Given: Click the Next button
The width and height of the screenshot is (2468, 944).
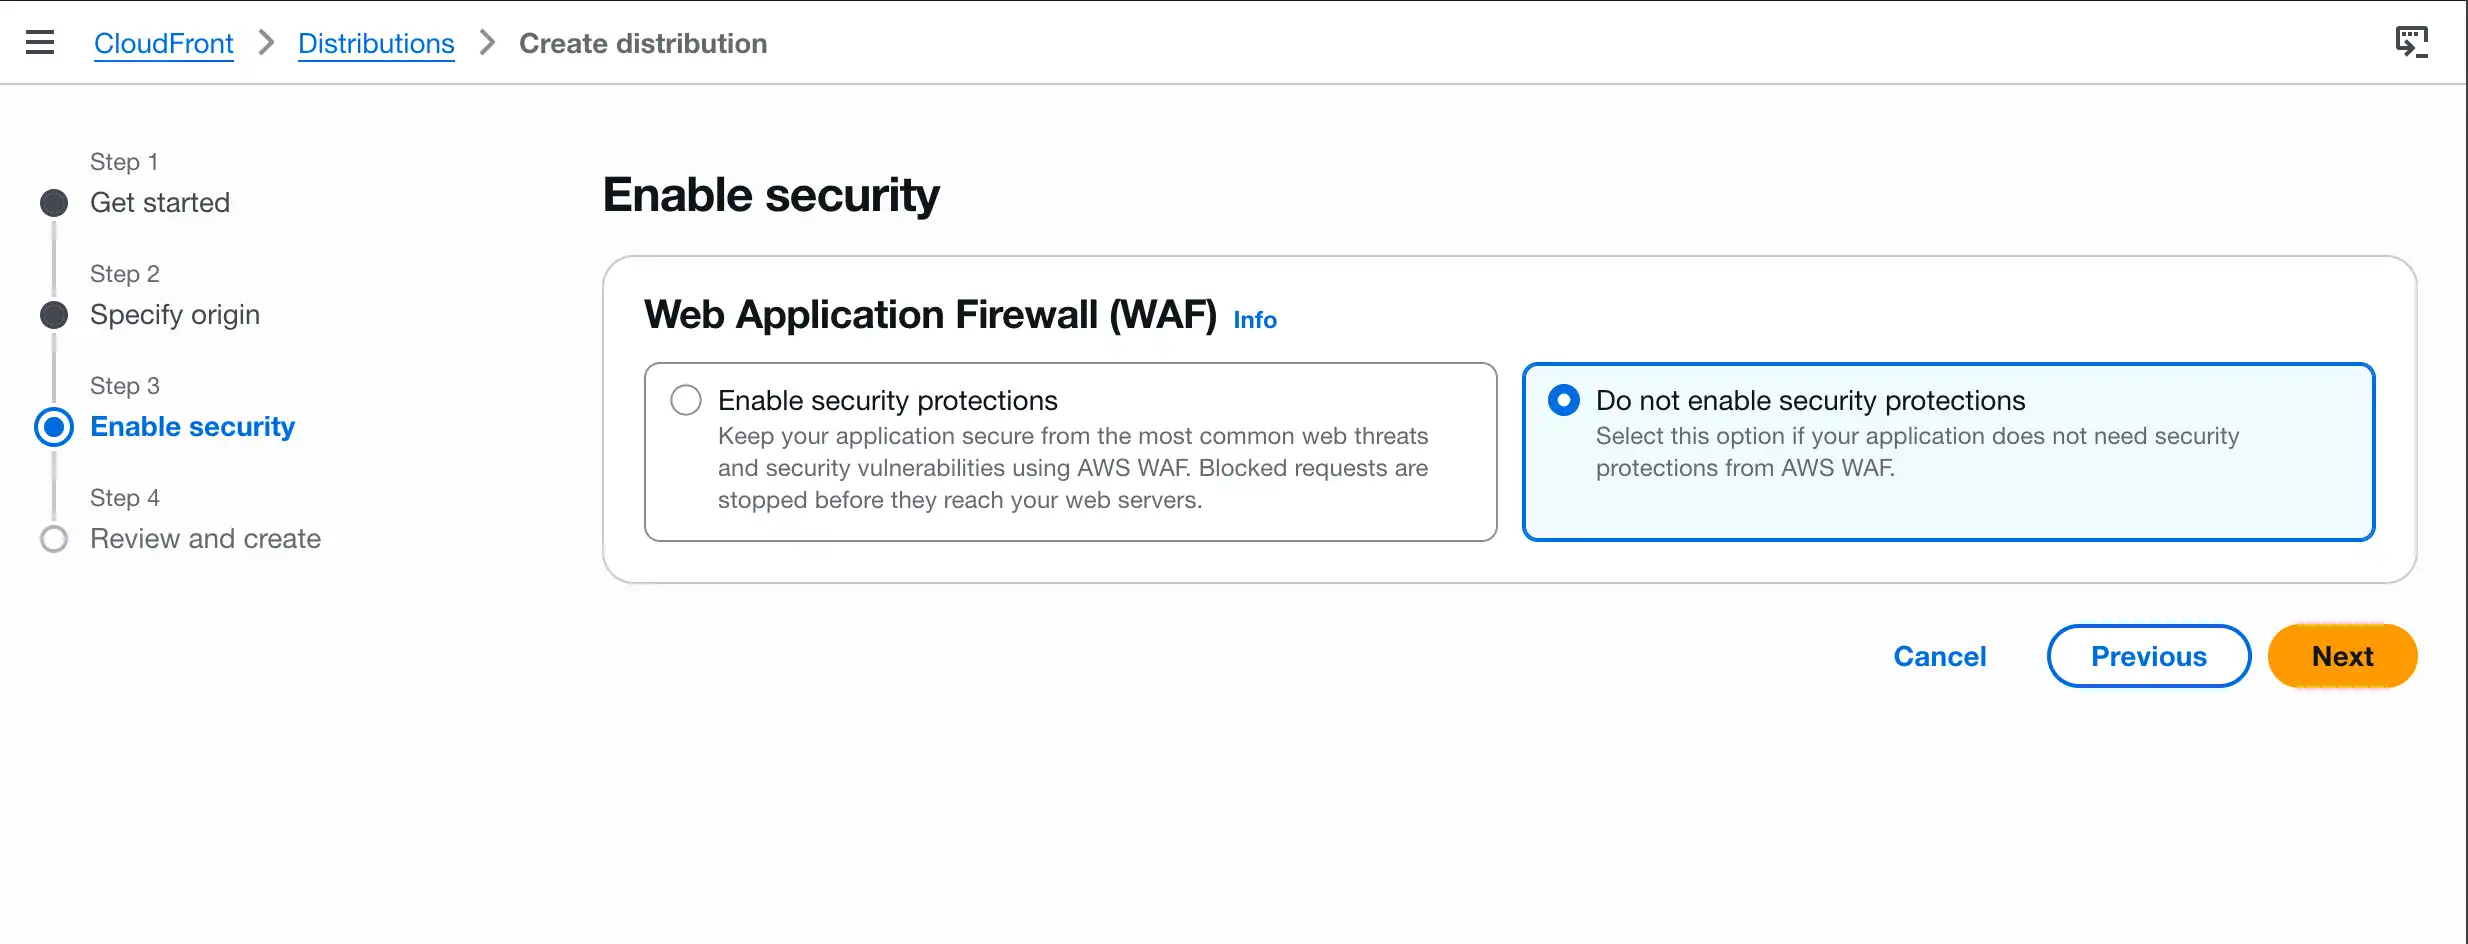Looking at the screenshot, I should pyautogui.click(x=2342, y=656).
